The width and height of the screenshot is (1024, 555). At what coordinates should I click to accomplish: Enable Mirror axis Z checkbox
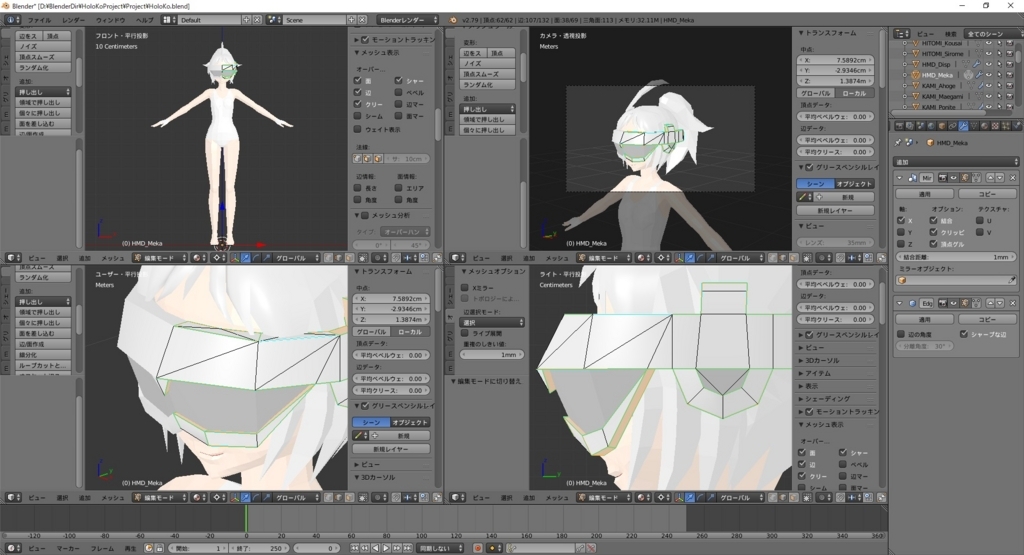[901, 244]
